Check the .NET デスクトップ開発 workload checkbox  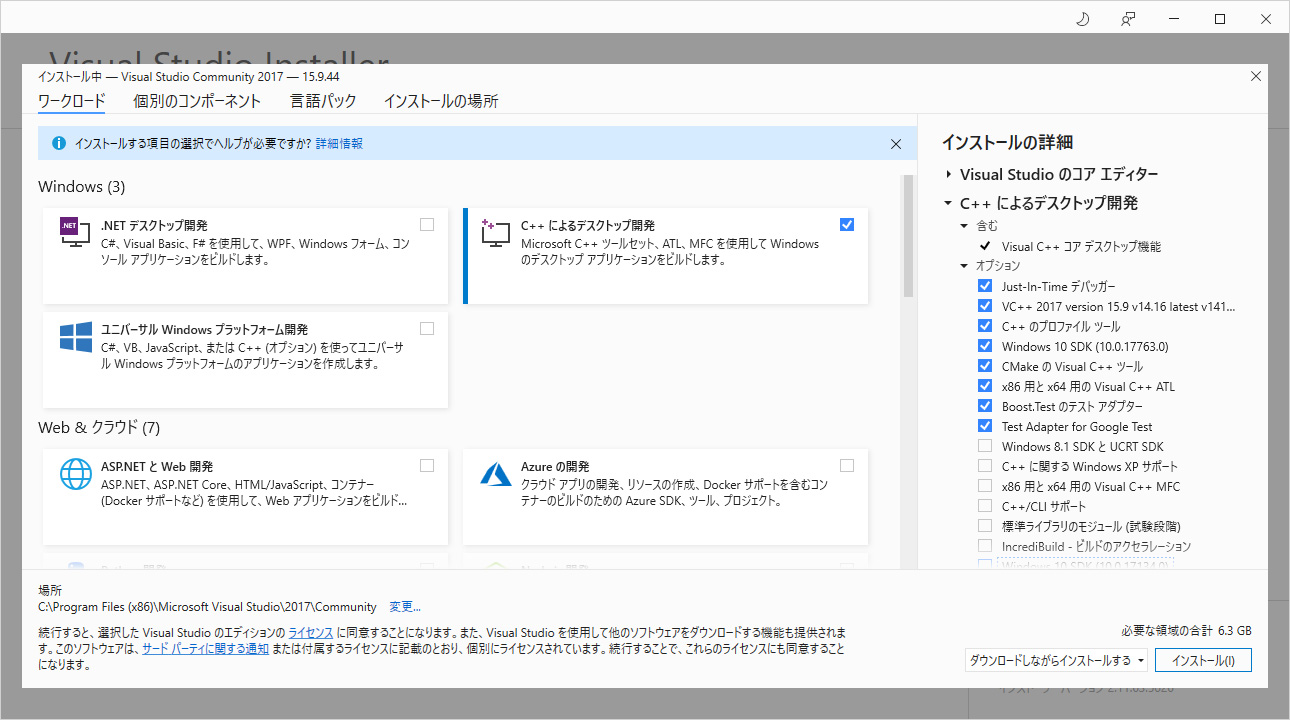[x=427, y=225]
